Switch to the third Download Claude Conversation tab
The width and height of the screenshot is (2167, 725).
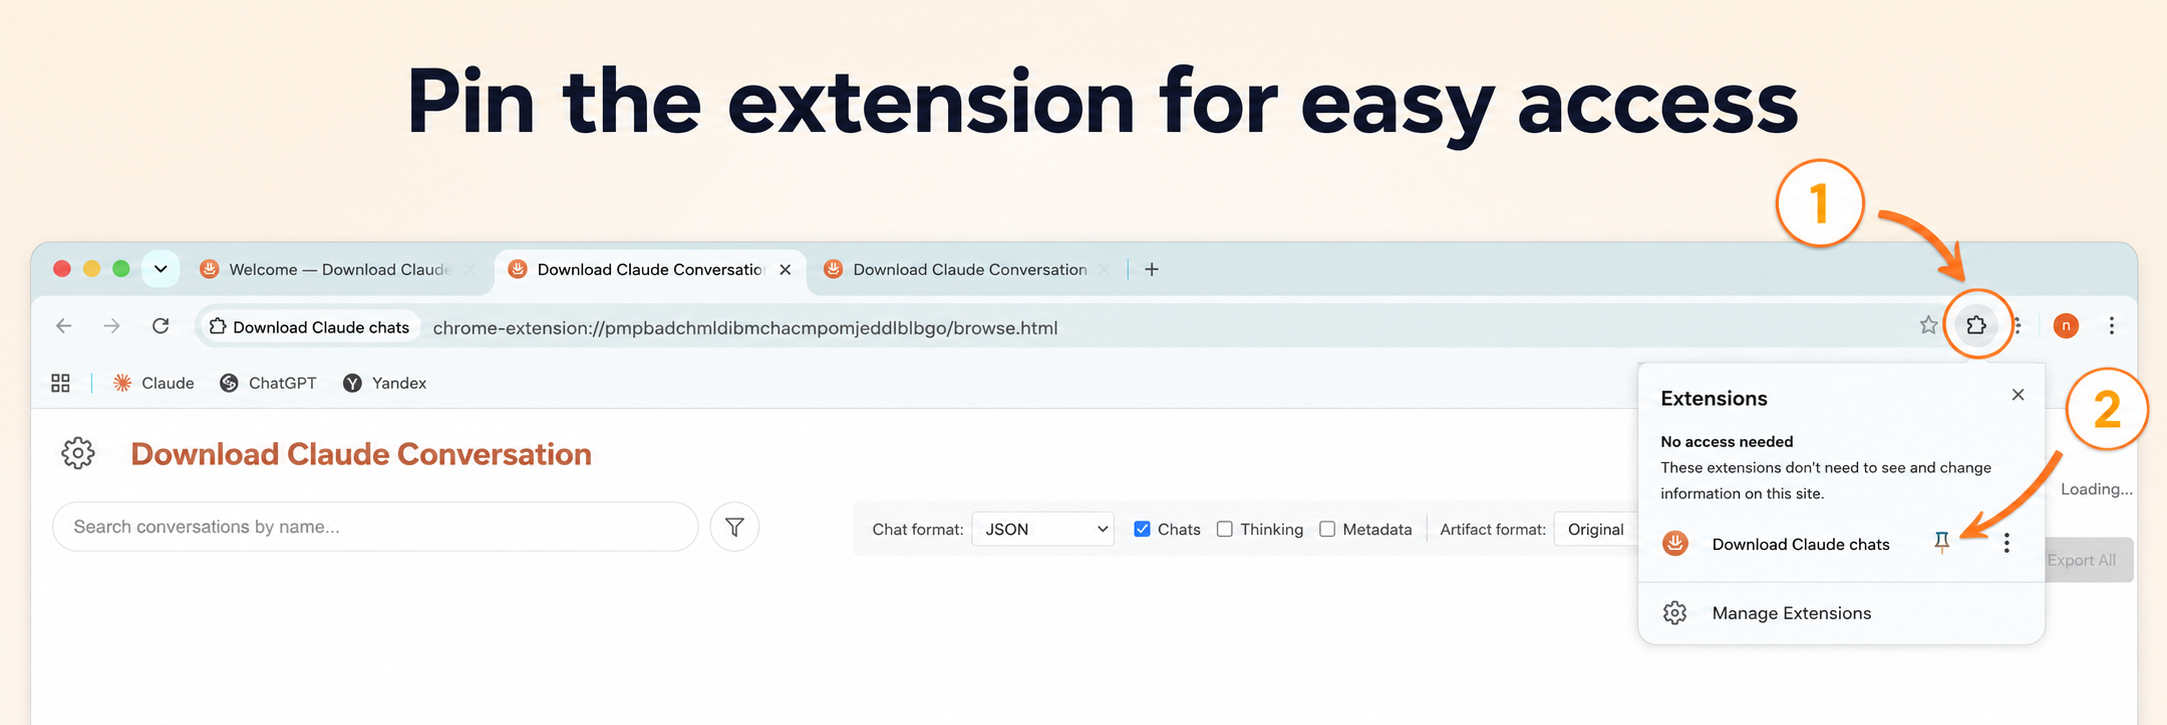tap(965, 269)
